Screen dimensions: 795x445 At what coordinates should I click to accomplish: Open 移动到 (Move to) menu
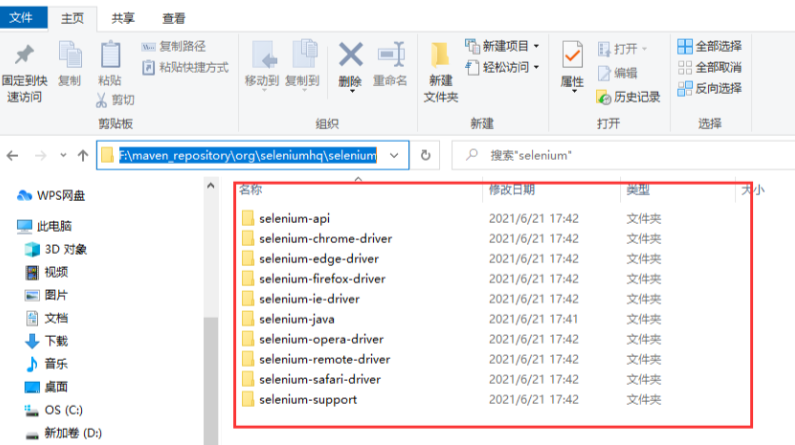pos(262,65)
